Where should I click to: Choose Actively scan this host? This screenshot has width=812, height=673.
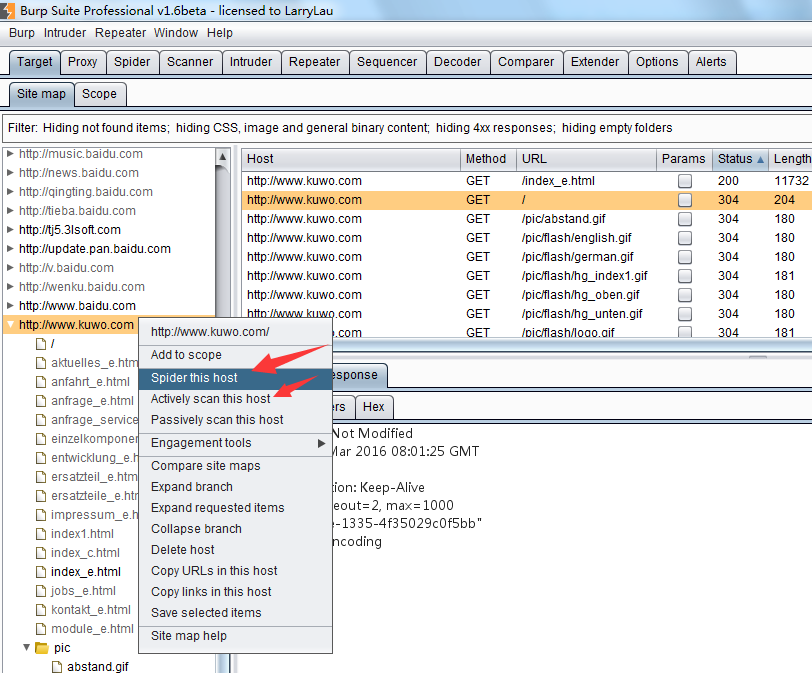(210, 399)
